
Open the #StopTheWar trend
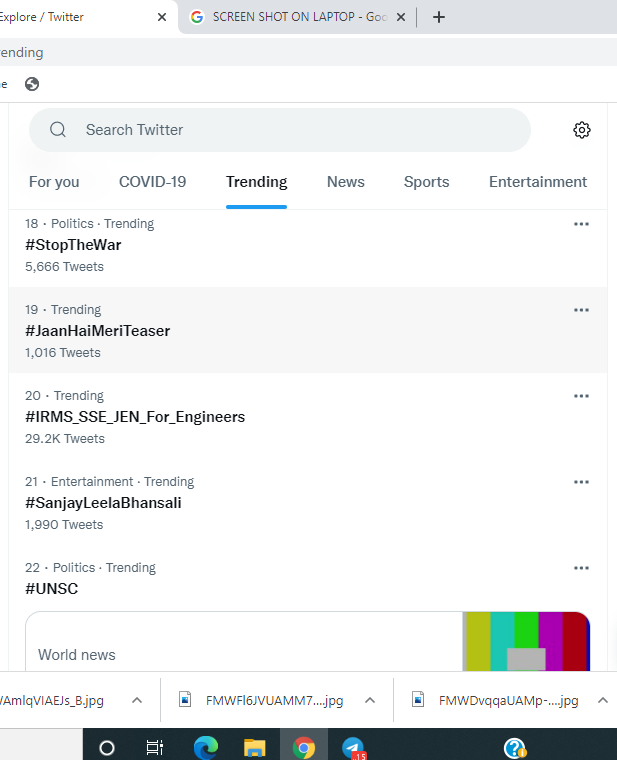point(73,245)
